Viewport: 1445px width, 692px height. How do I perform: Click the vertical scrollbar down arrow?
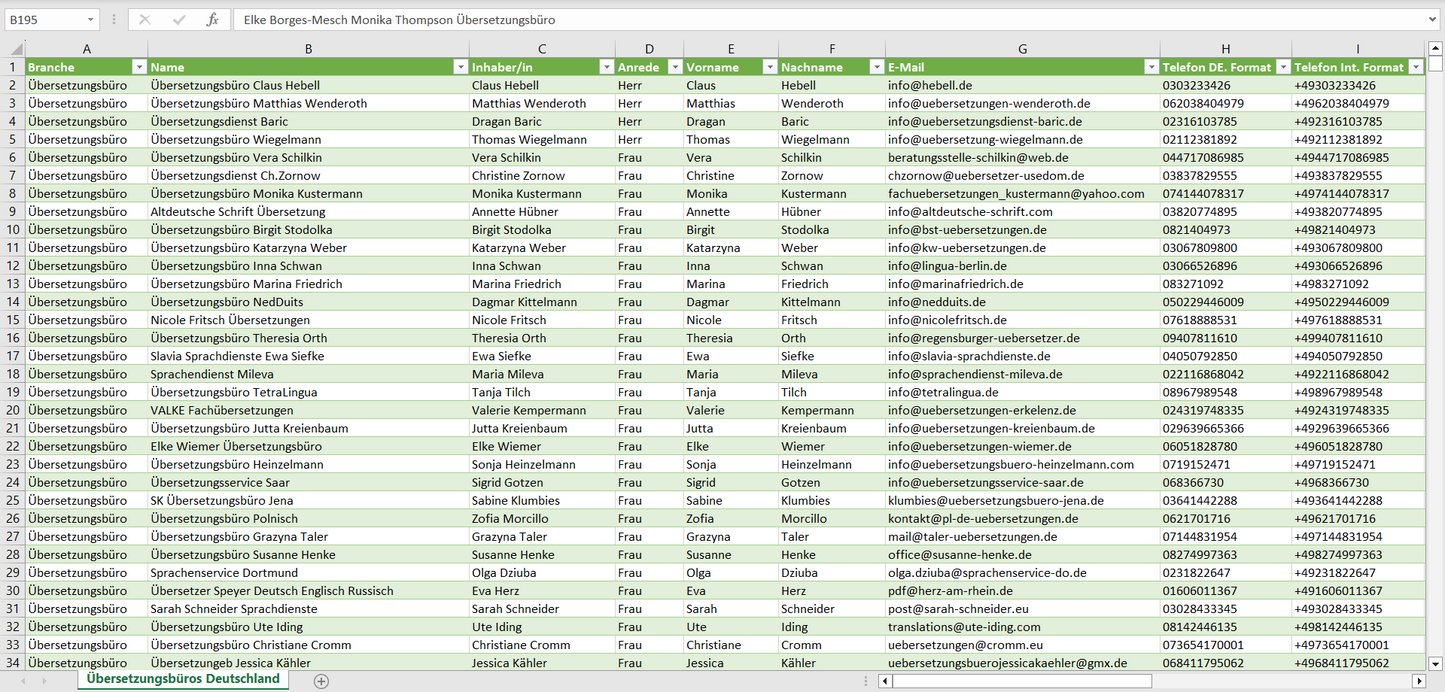click(1436, 662)
